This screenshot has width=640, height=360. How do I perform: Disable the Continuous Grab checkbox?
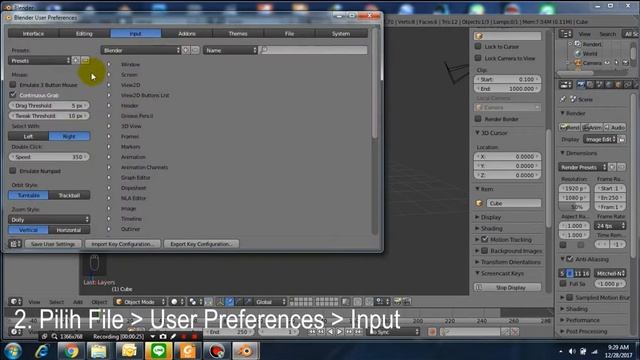pos(13,95)
